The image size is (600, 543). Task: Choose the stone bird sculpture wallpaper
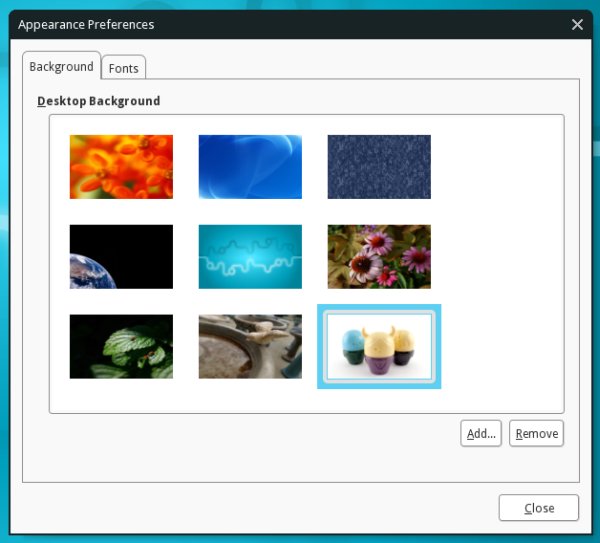click(250, 346)
